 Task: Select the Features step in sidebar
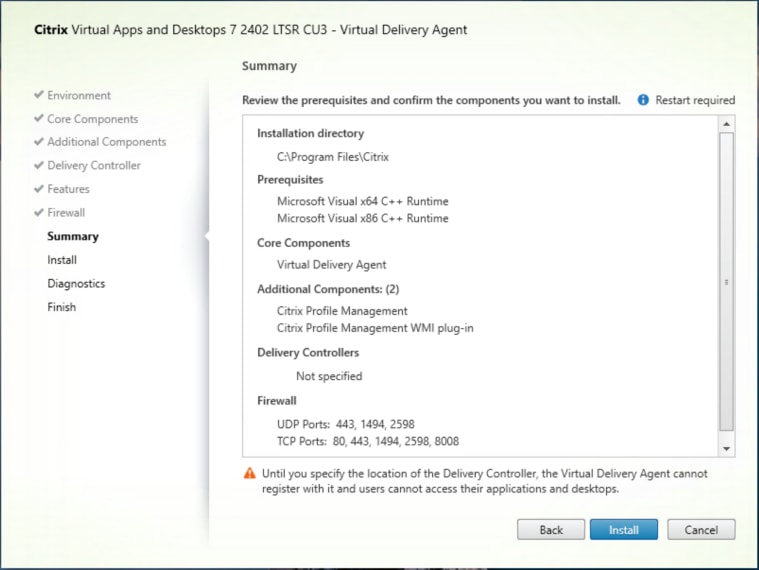tap(68, 189)
